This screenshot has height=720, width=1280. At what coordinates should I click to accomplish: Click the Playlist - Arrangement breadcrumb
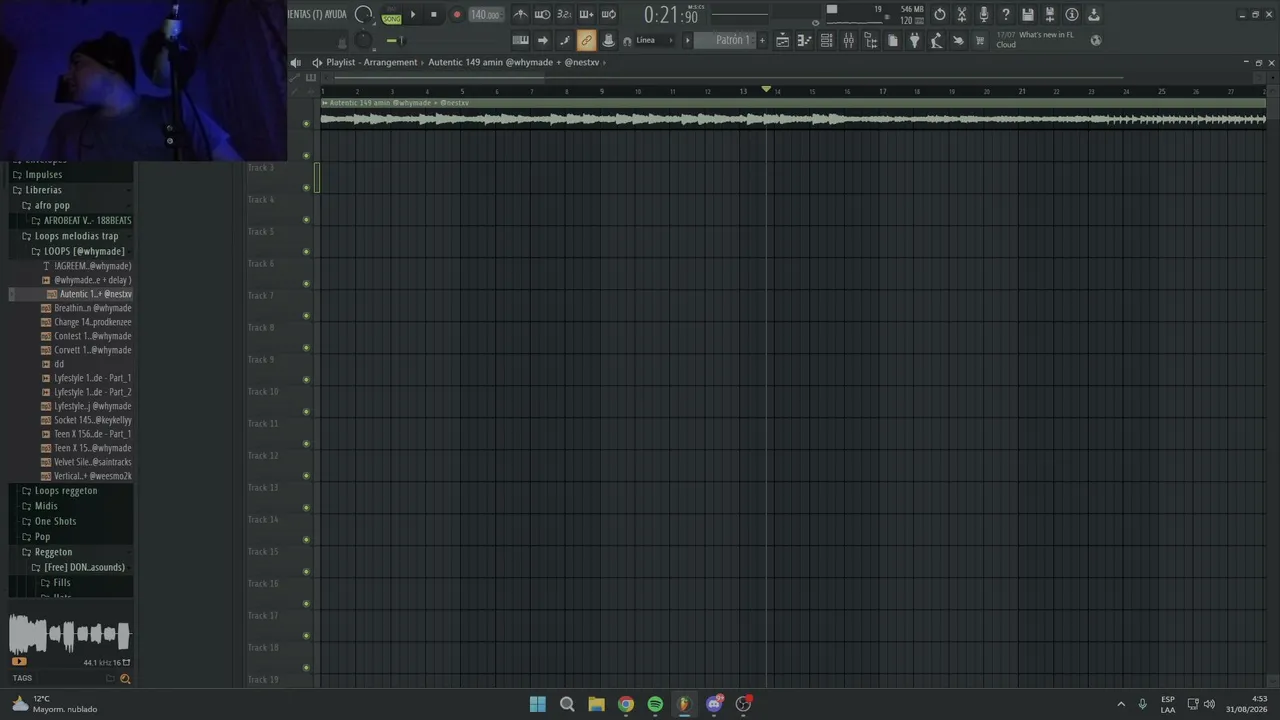pos(372,62)
